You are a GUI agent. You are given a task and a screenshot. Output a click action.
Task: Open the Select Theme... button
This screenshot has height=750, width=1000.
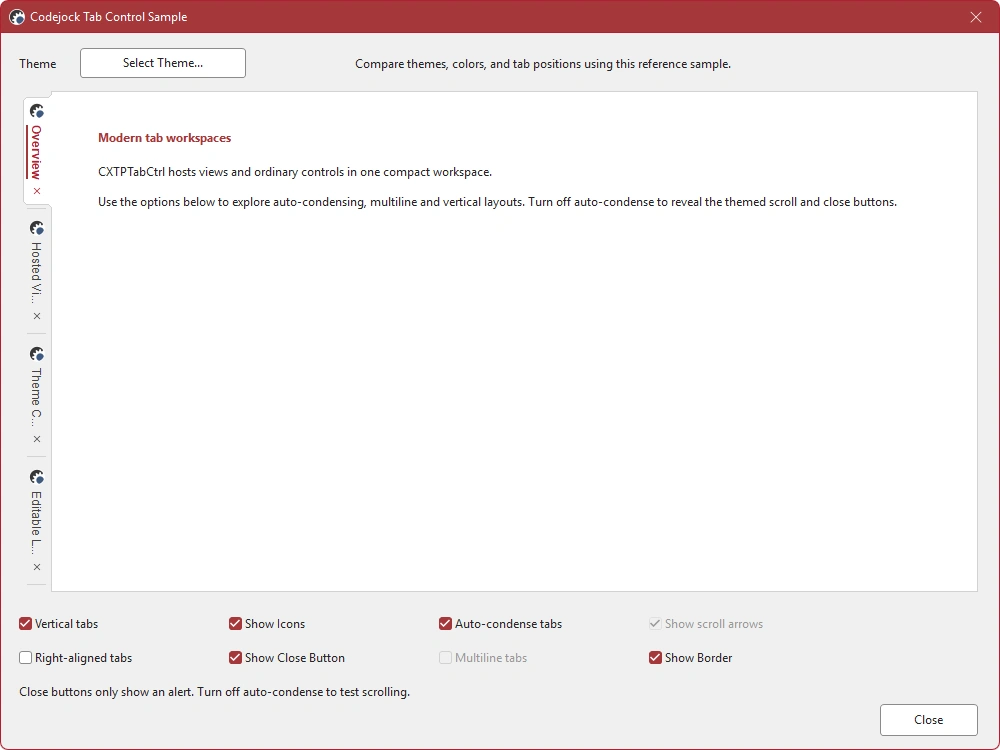tap(163, 63)
